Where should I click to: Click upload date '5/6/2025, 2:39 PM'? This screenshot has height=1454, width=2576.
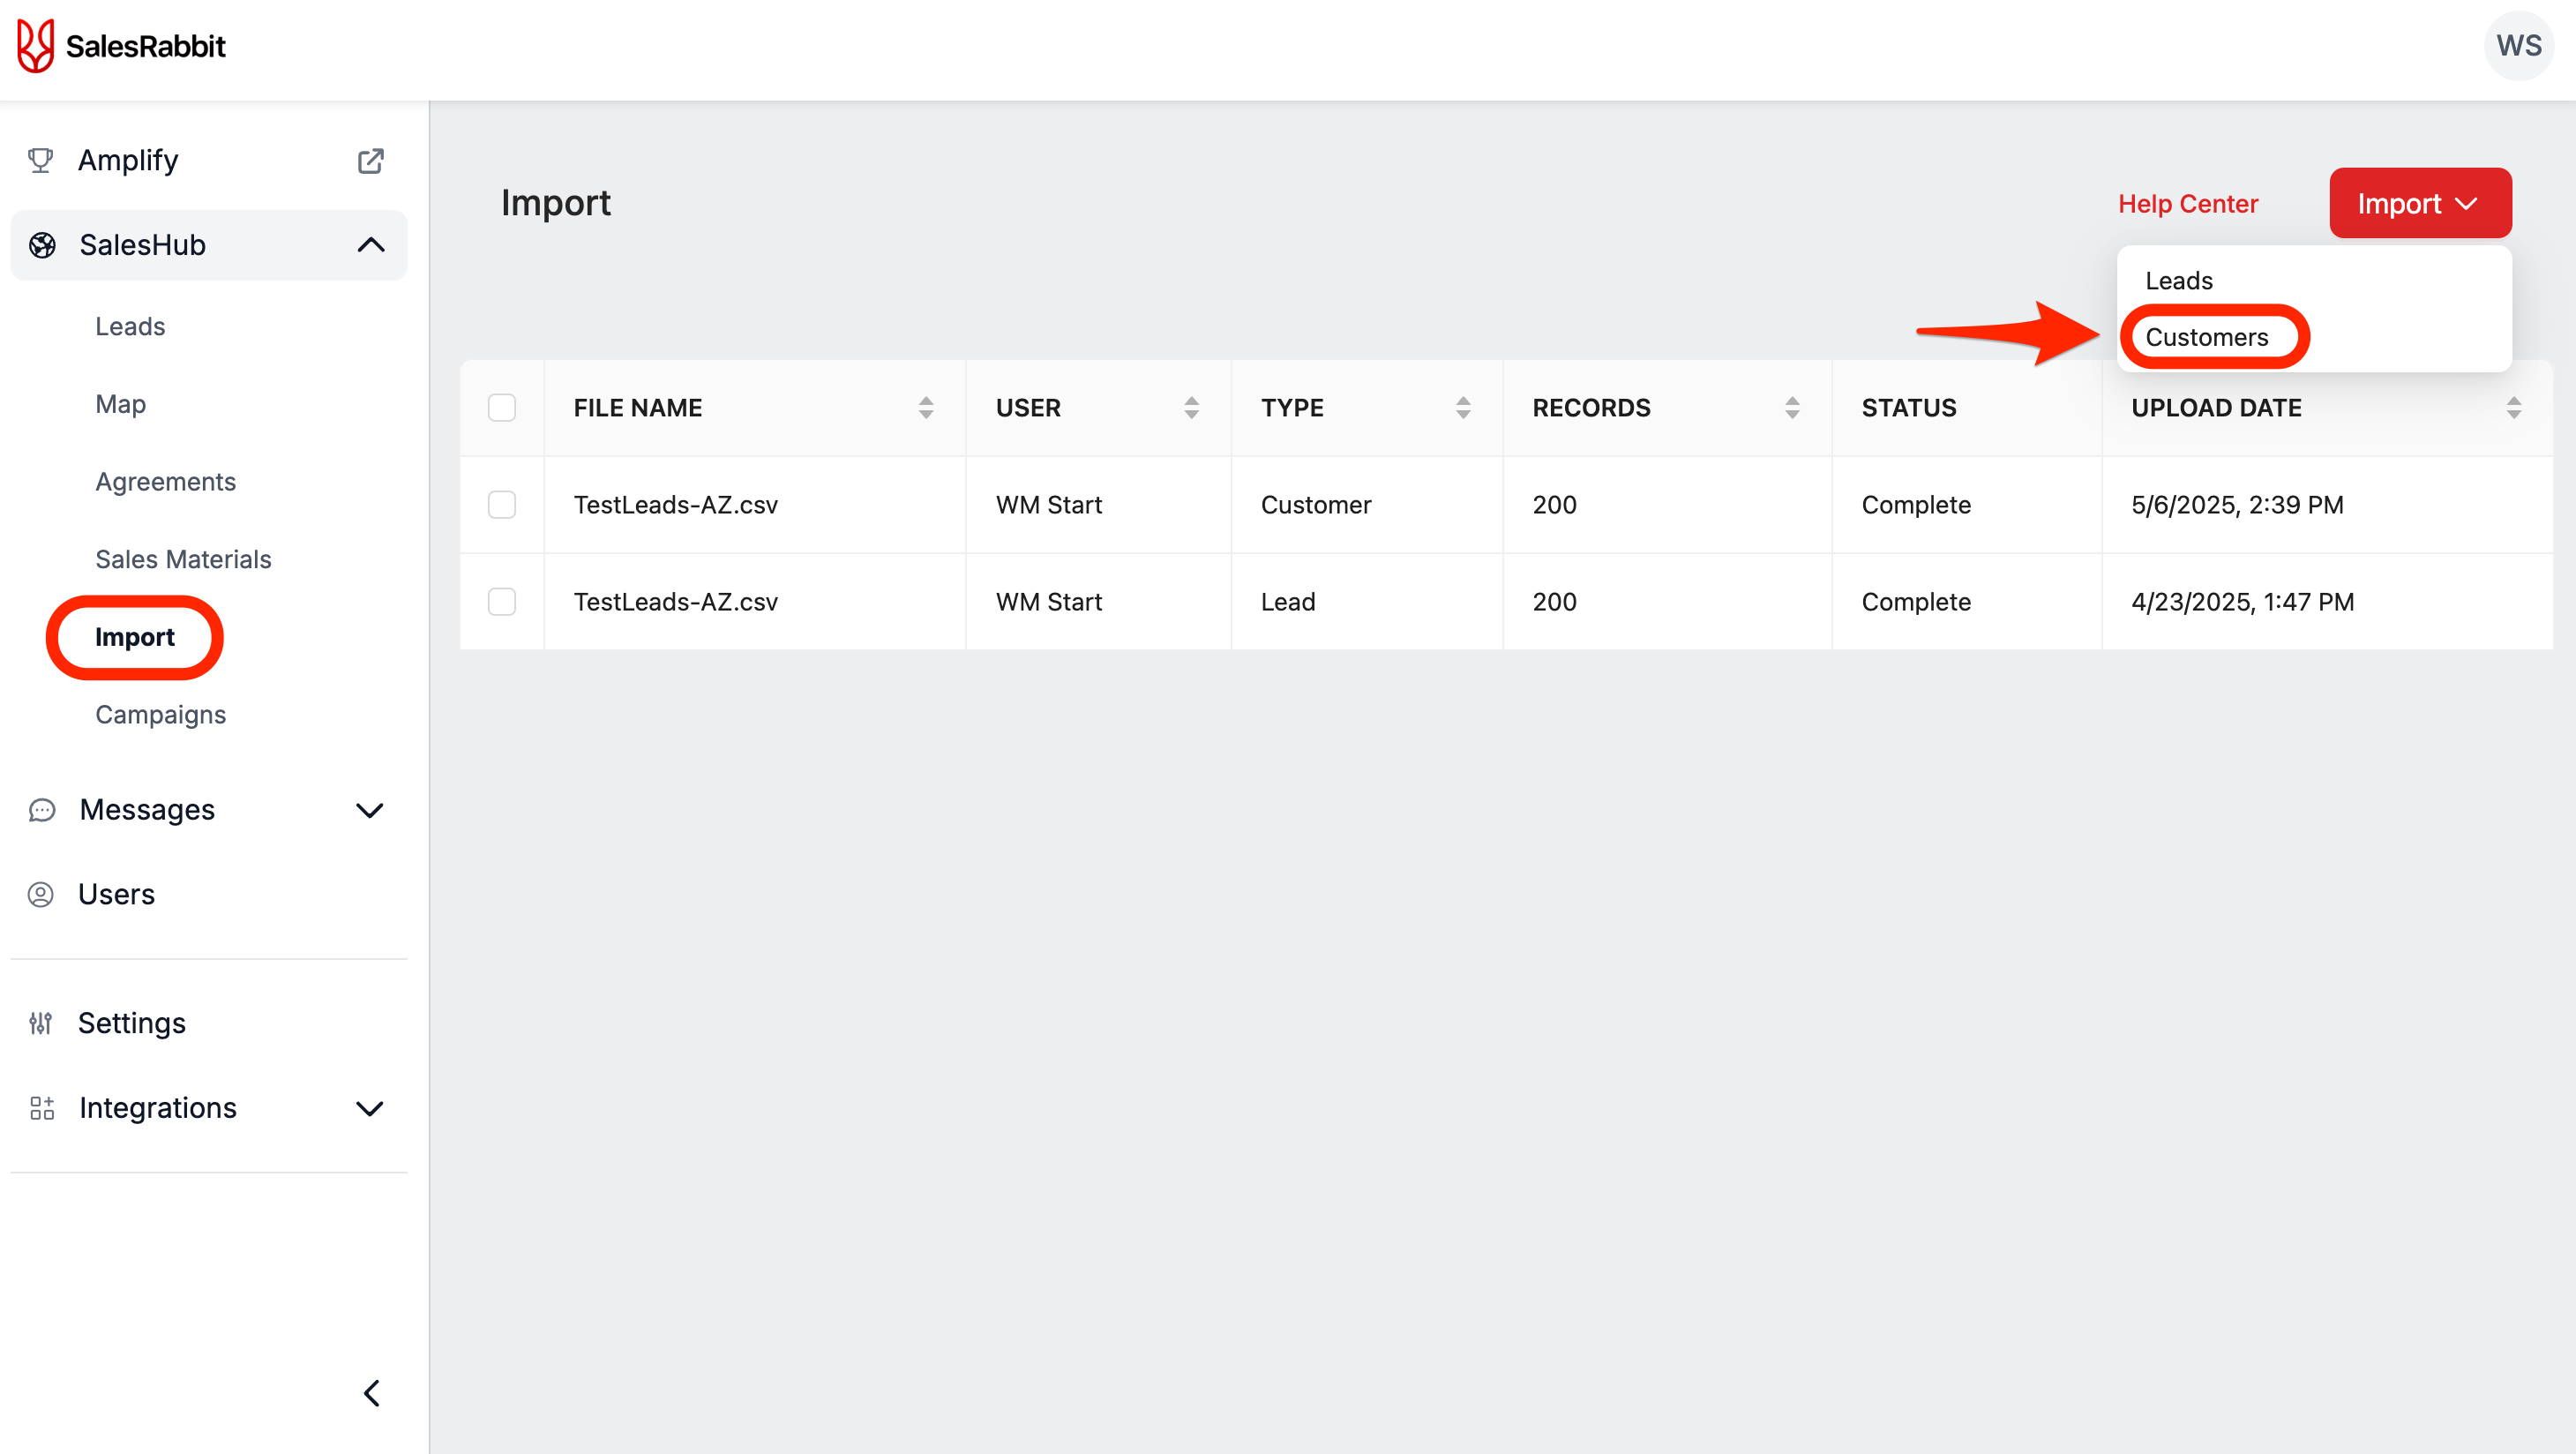click(x=2237, y=505)
